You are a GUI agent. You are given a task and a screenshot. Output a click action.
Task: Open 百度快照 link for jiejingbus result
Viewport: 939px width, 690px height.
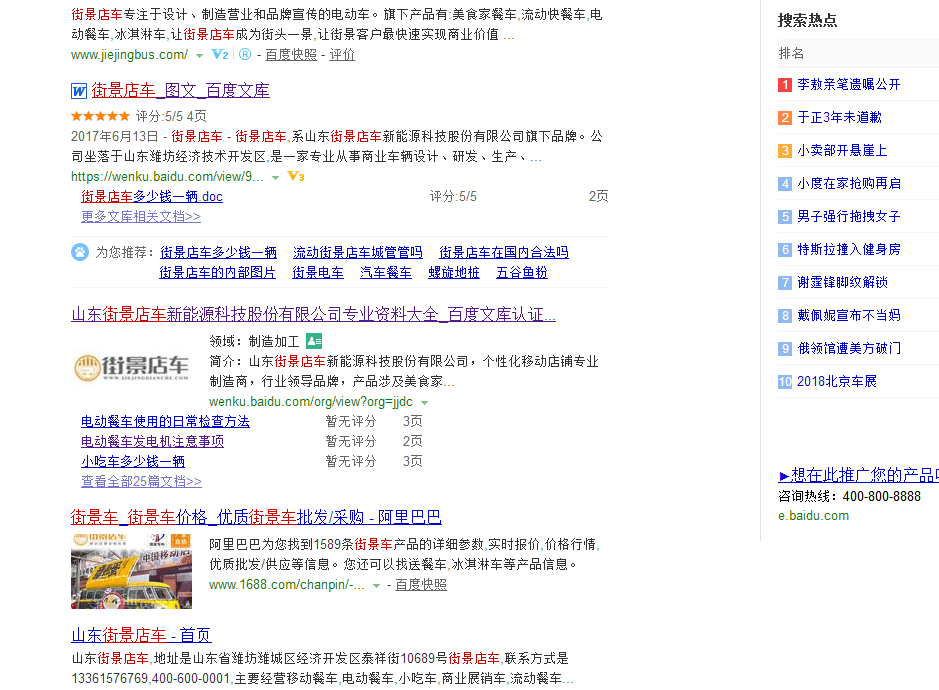click(x=290, y=55)
